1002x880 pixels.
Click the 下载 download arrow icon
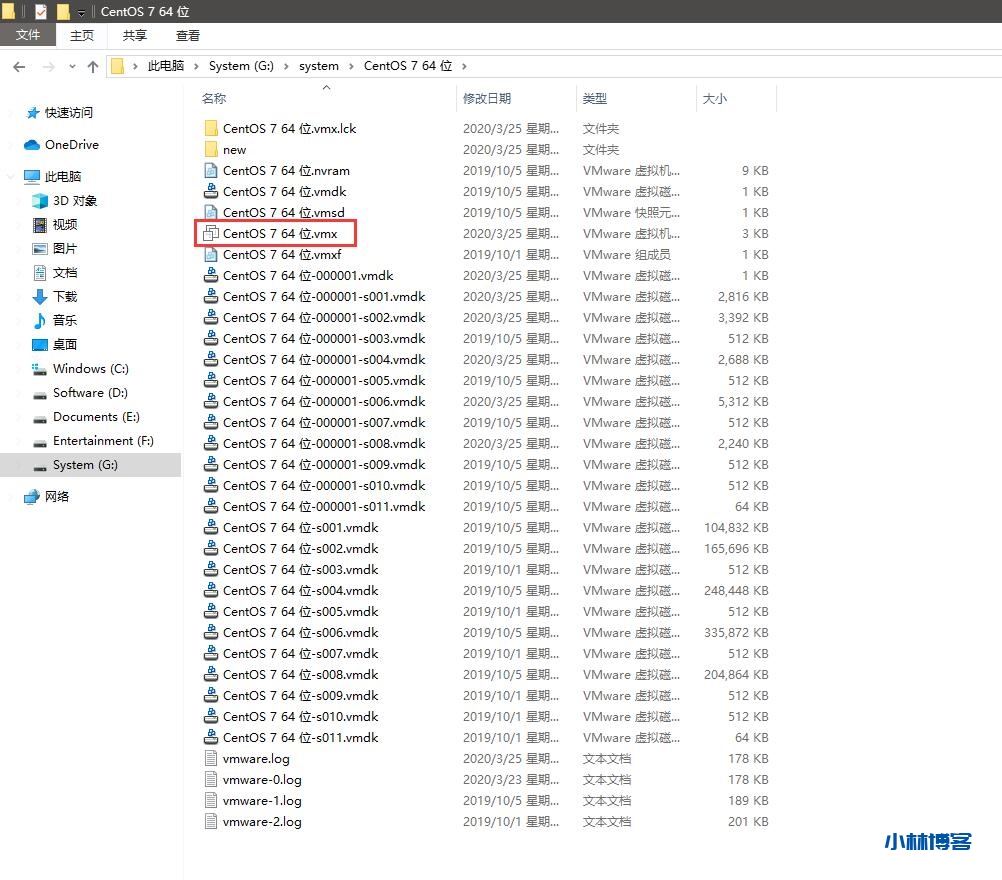pos(40,297)
